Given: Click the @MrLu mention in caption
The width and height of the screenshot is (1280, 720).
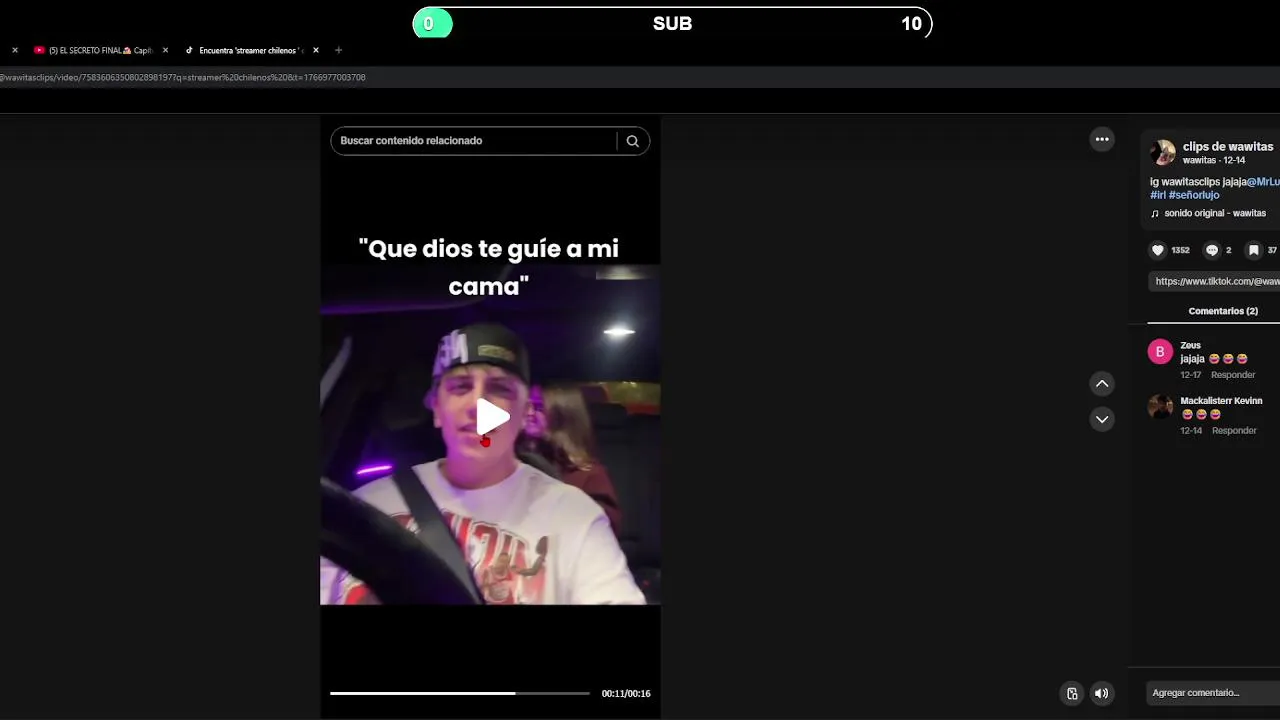Looking at the screenshot, I should point(1263,182).
